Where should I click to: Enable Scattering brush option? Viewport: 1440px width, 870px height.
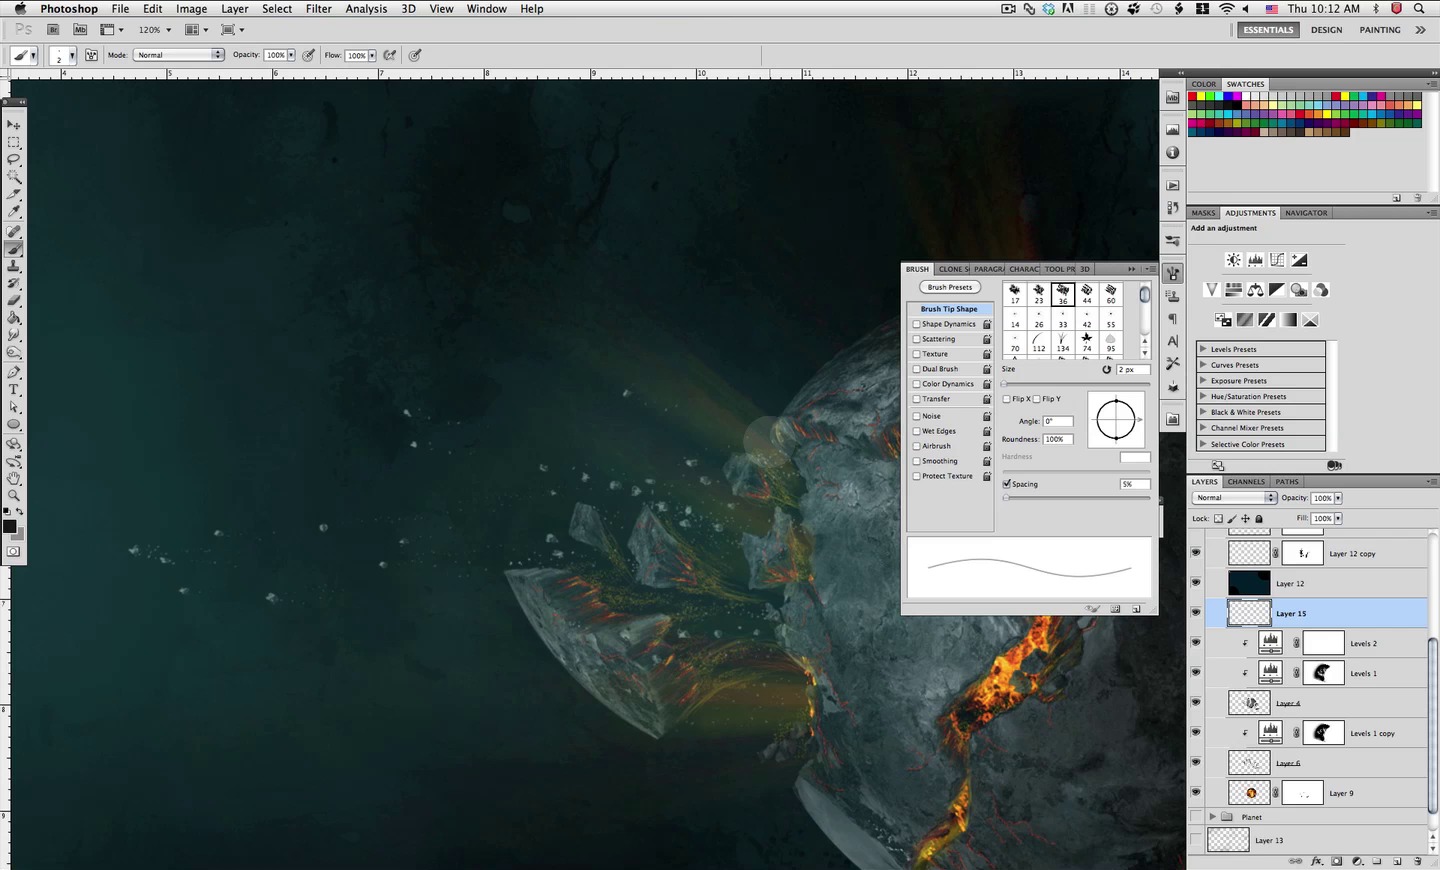click(x=916, y=339)
